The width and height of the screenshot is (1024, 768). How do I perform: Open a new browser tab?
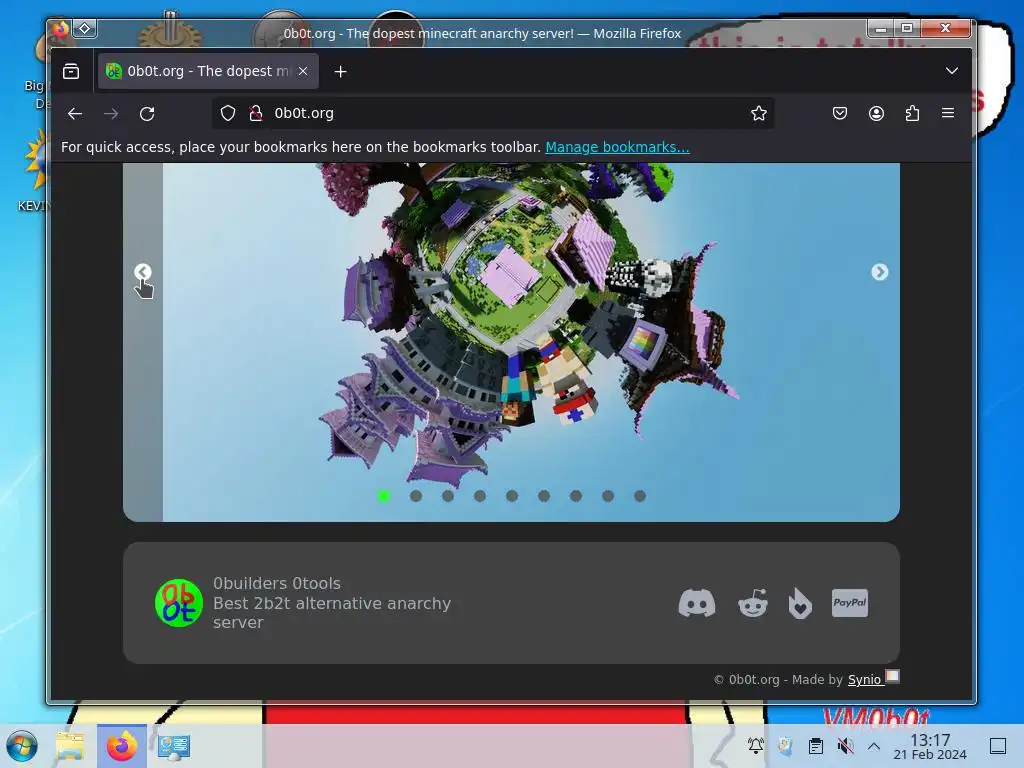(340, 71)
